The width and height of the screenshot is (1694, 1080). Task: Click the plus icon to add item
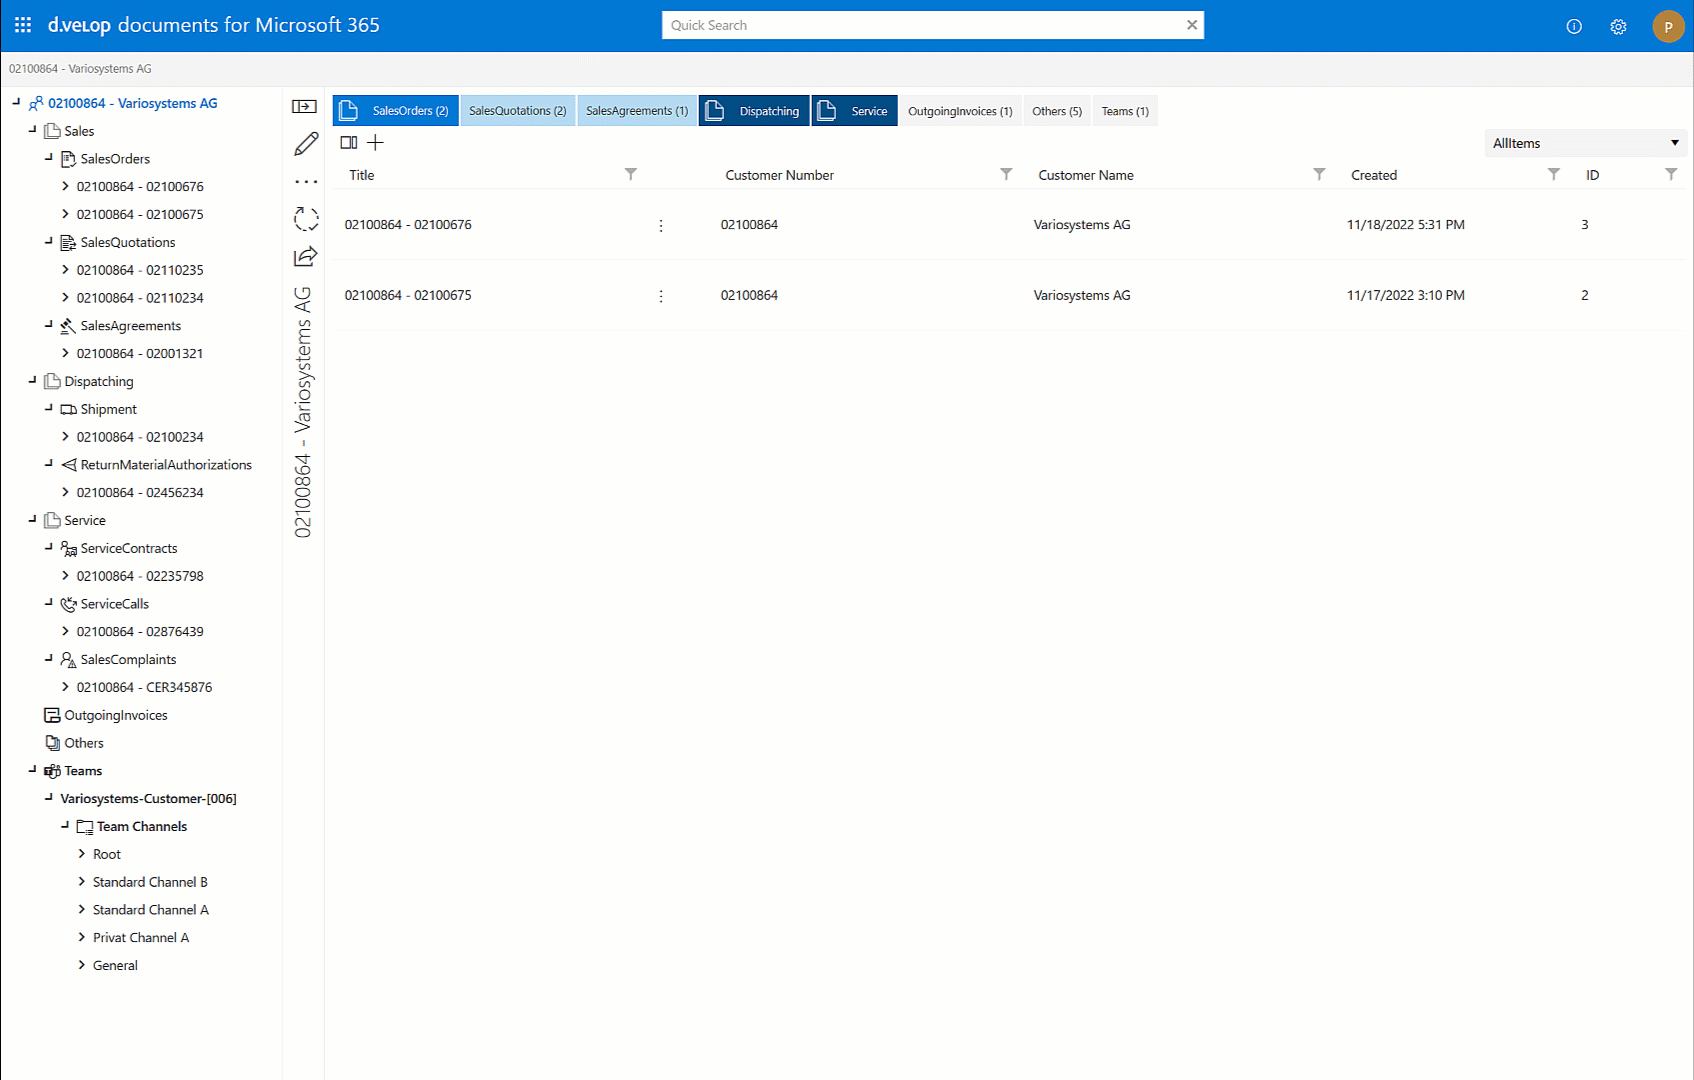click(376, 143)
